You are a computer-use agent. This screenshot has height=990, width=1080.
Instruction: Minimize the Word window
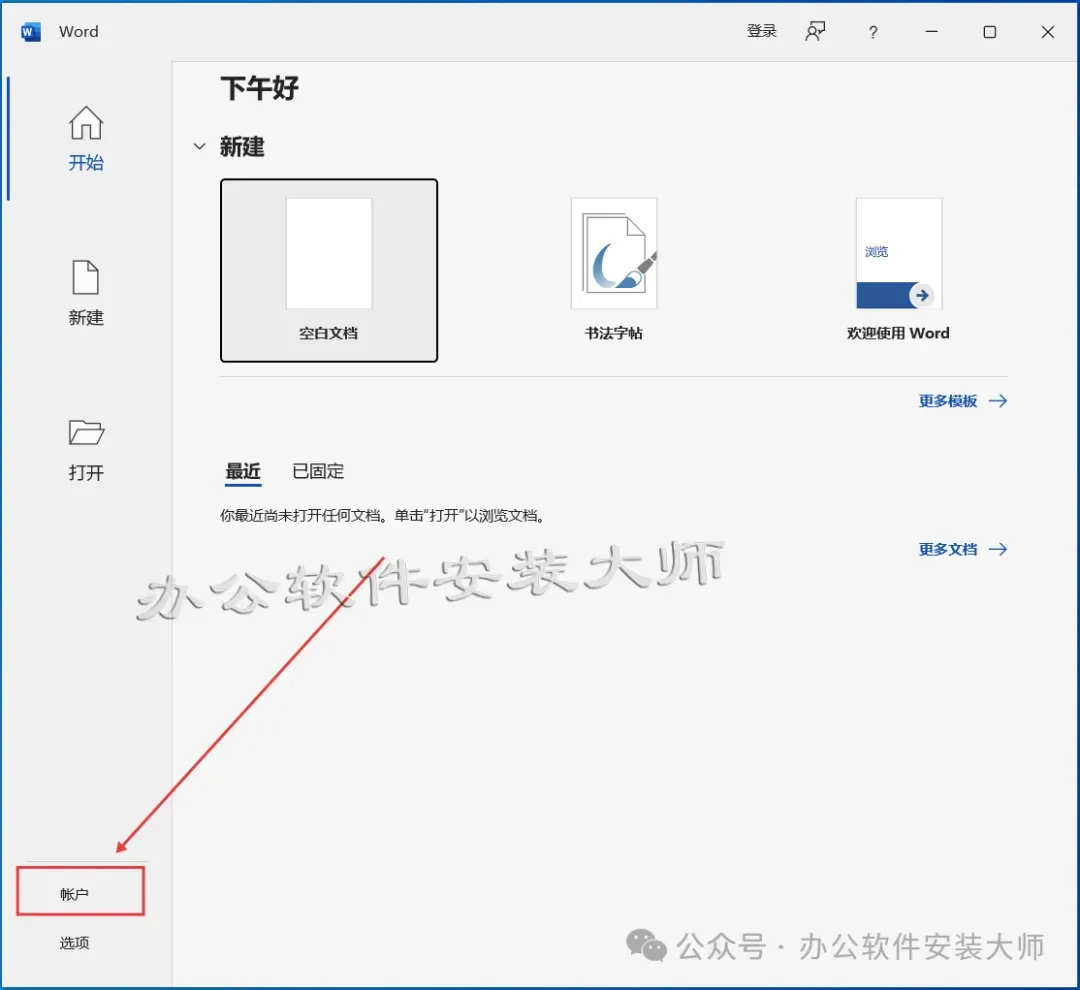(931, 32)
